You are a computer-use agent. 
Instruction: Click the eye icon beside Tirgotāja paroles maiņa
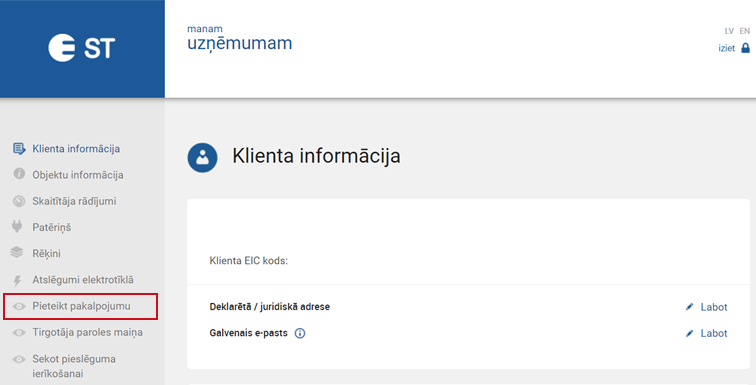point(19,332)
